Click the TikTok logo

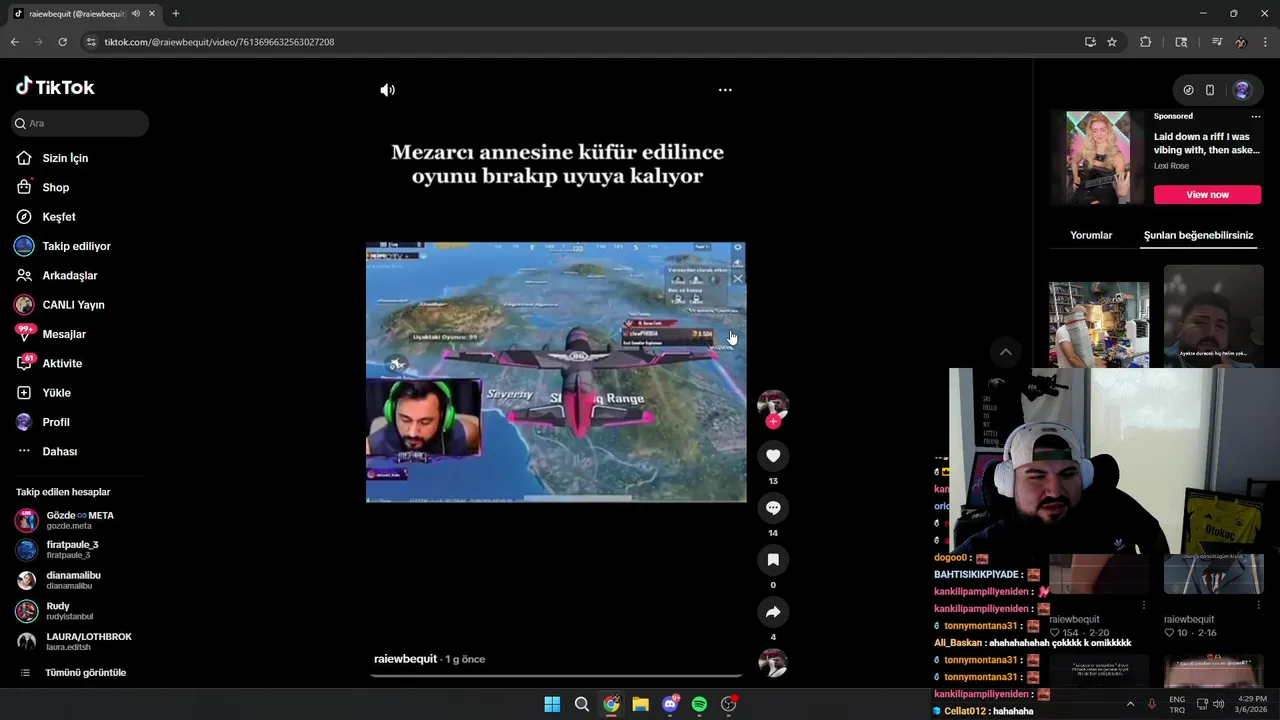click(x=55, y=87)
